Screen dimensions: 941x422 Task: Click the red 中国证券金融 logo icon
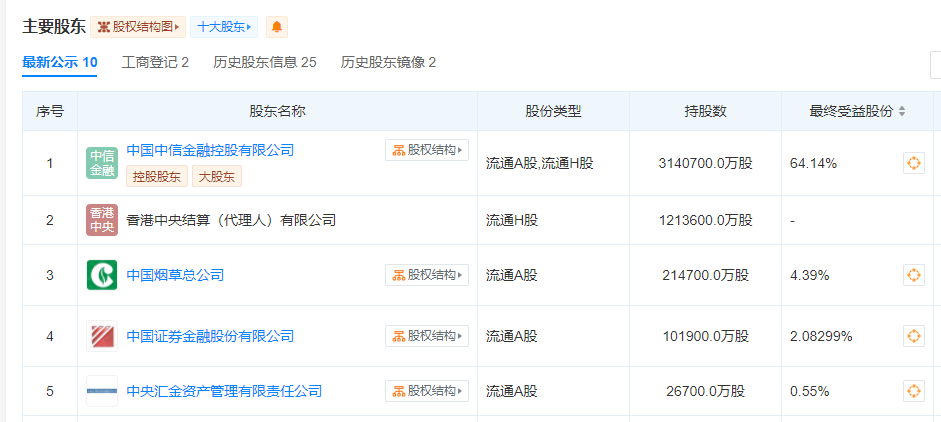pos(102,336)
